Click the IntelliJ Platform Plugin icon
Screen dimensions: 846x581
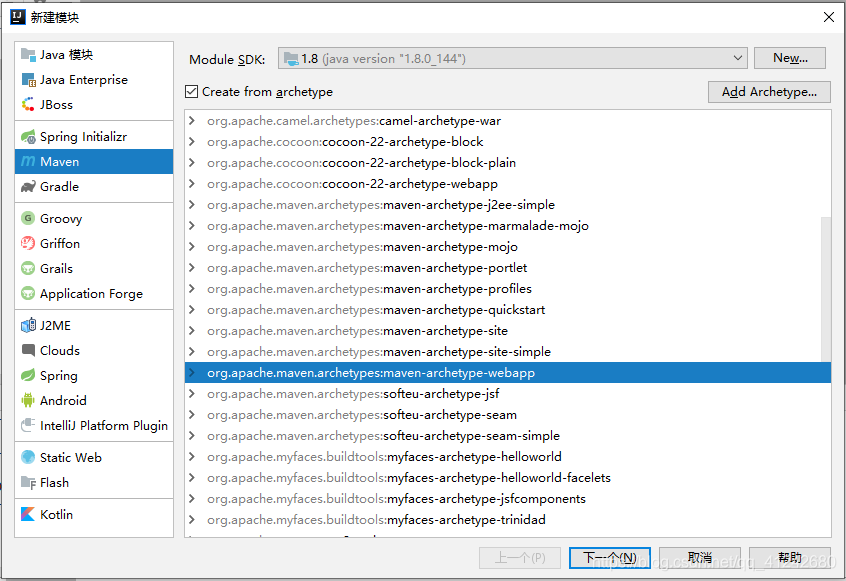[28, 425]
